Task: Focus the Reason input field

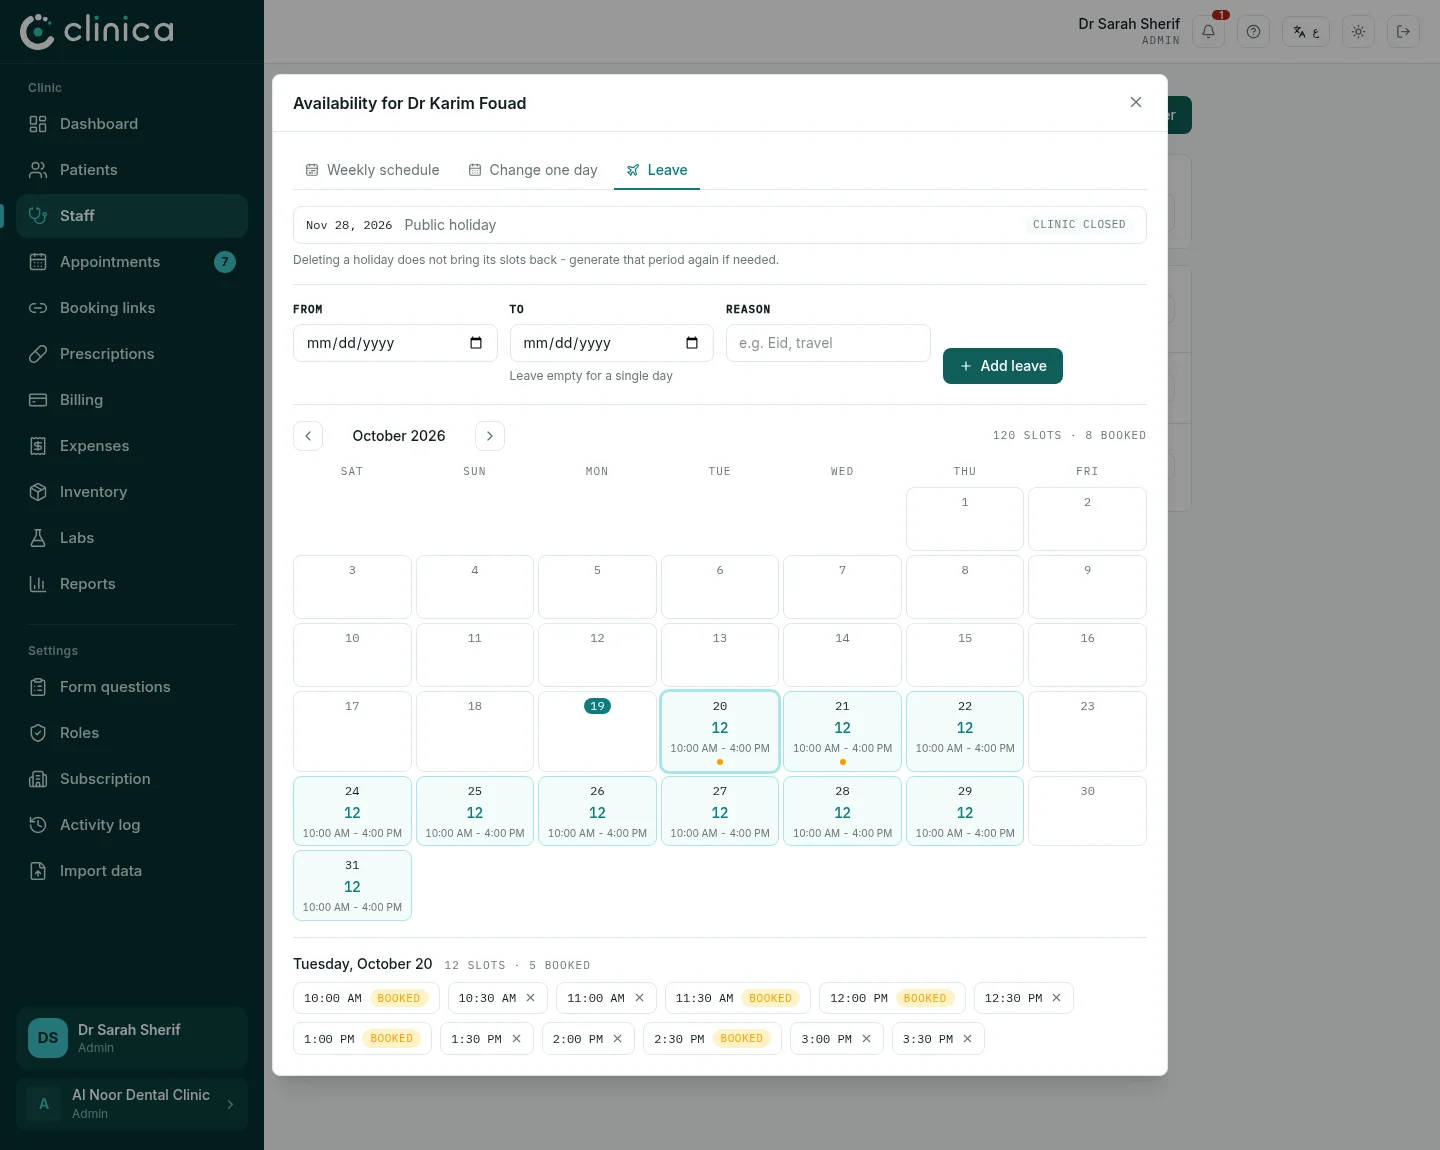Action: click(x=828, y=343)
